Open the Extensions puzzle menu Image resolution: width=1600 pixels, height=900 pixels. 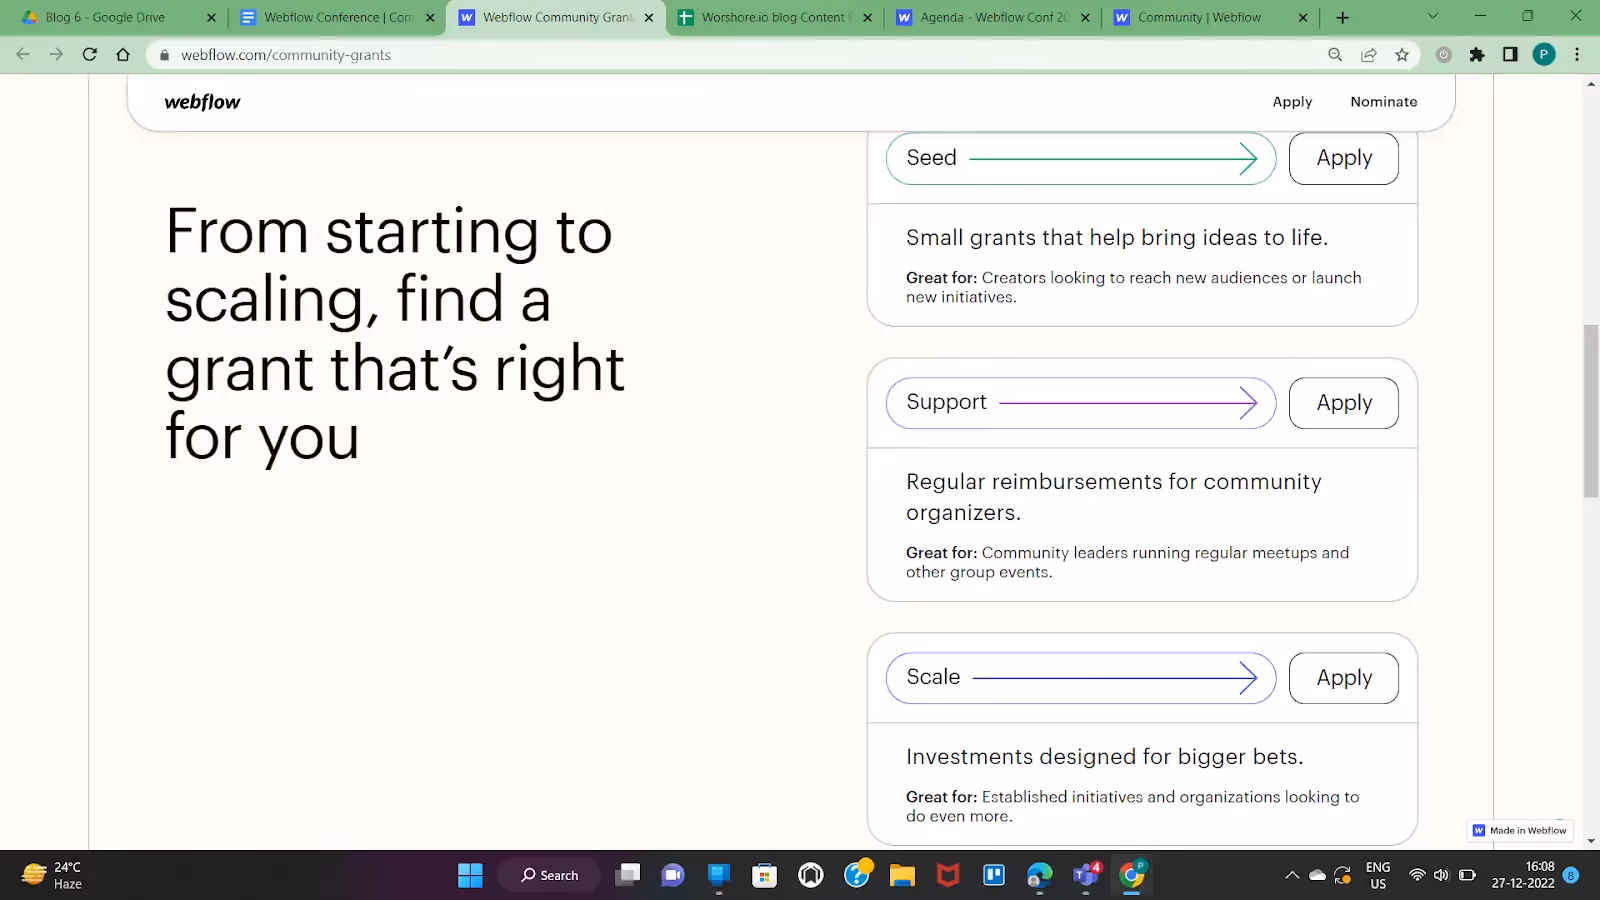click(1477, 55)
